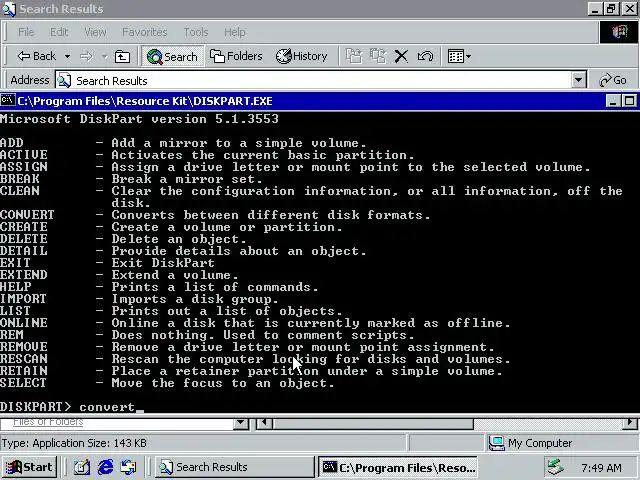Open the Files or Folders dropdown arrow

tap(241, 423)
